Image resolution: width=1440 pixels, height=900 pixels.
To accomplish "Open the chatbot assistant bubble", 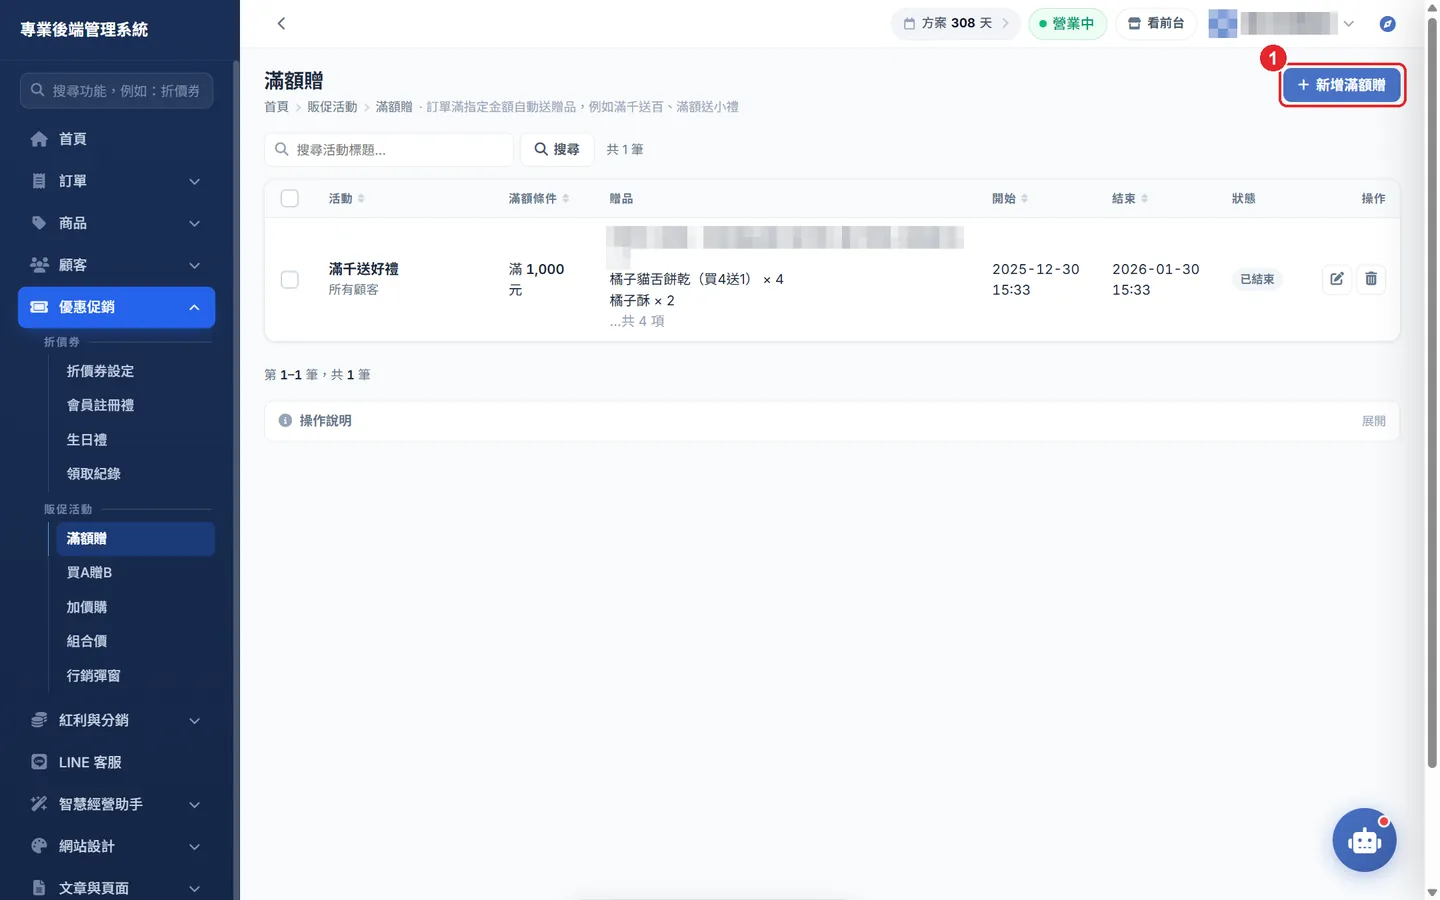I will point(1364,840).
